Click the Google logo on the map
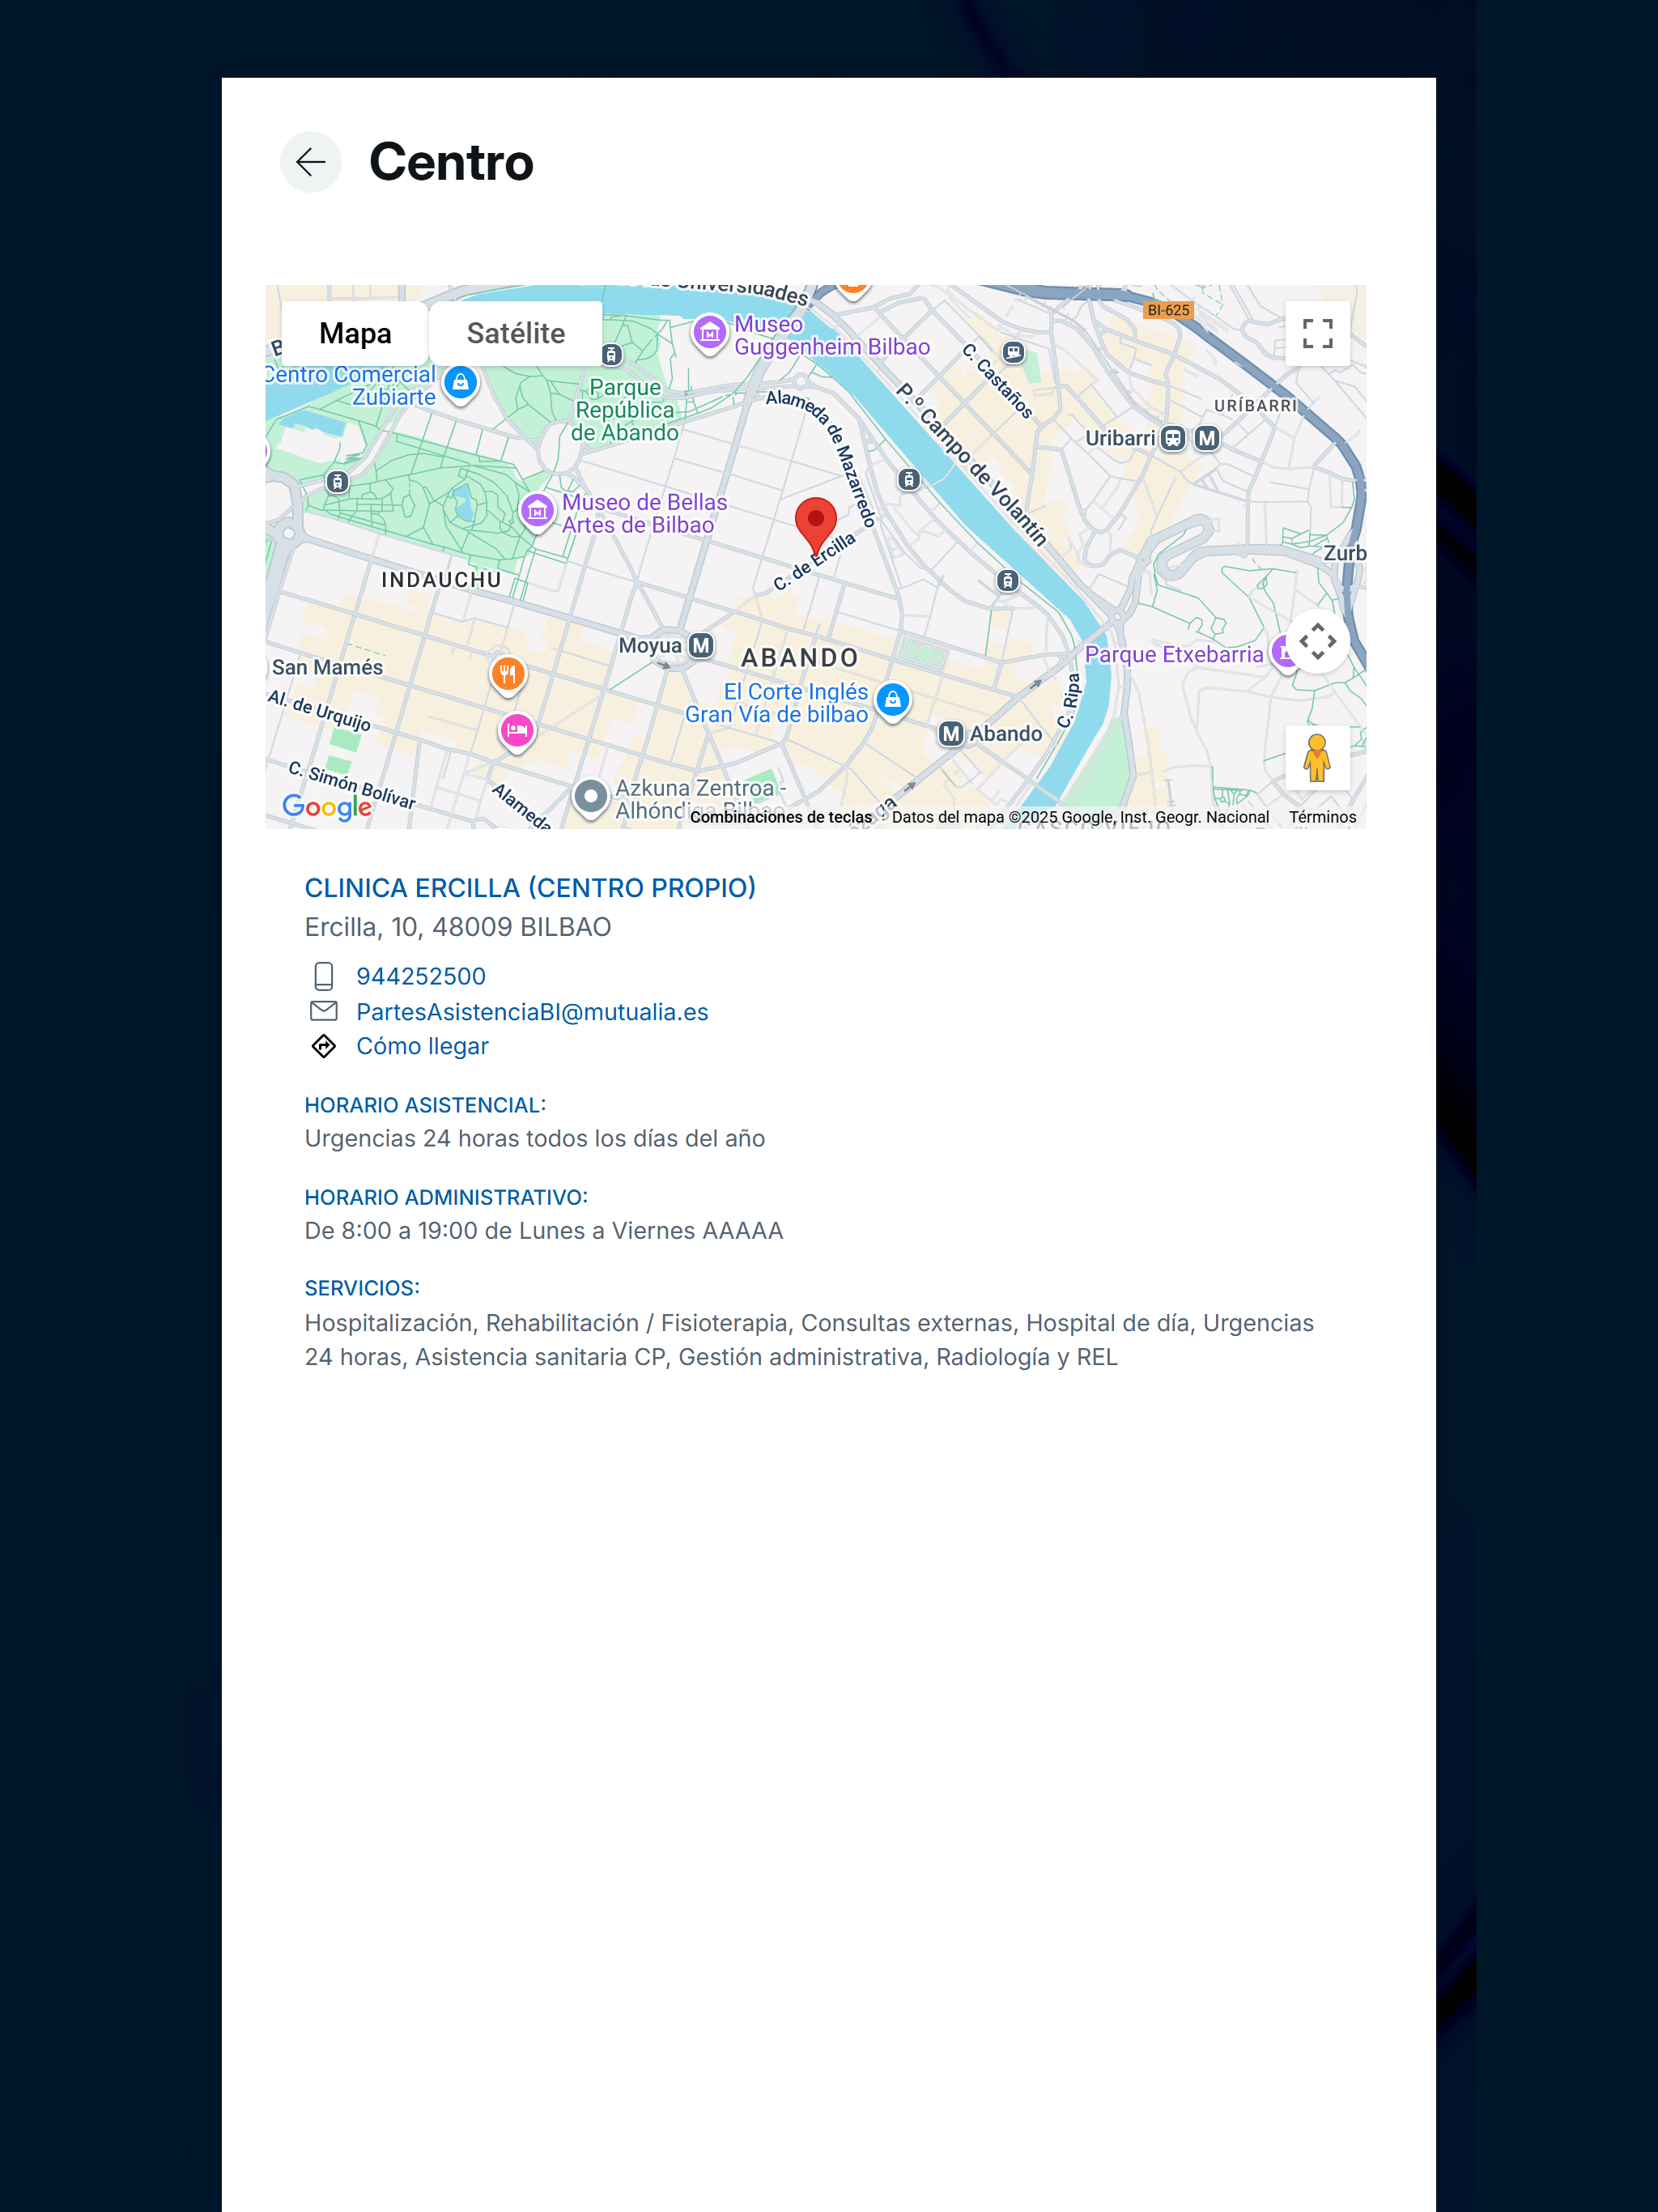Viewport: 1658px width, 2212px height. [327, 807]
